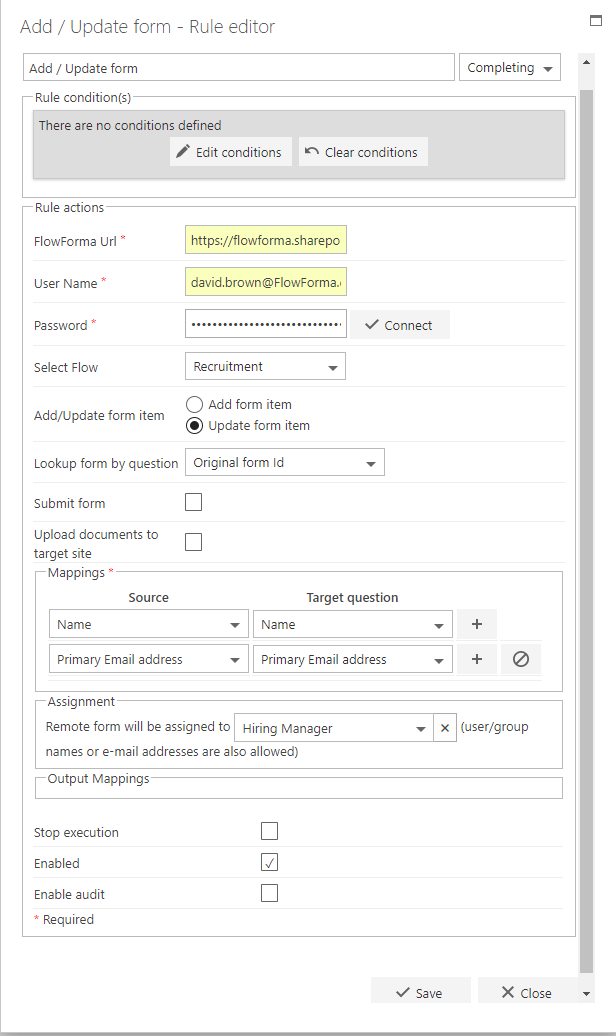
Task: Open the Source Name dropdown
Action: point(149,624)
